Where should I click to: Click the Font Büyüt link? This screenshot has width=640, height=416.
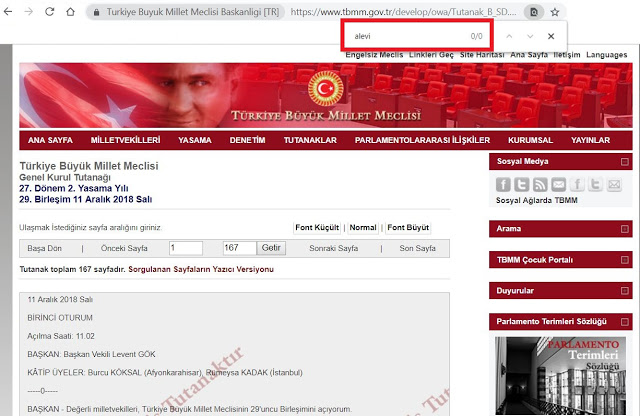click(x=408, y=228)
